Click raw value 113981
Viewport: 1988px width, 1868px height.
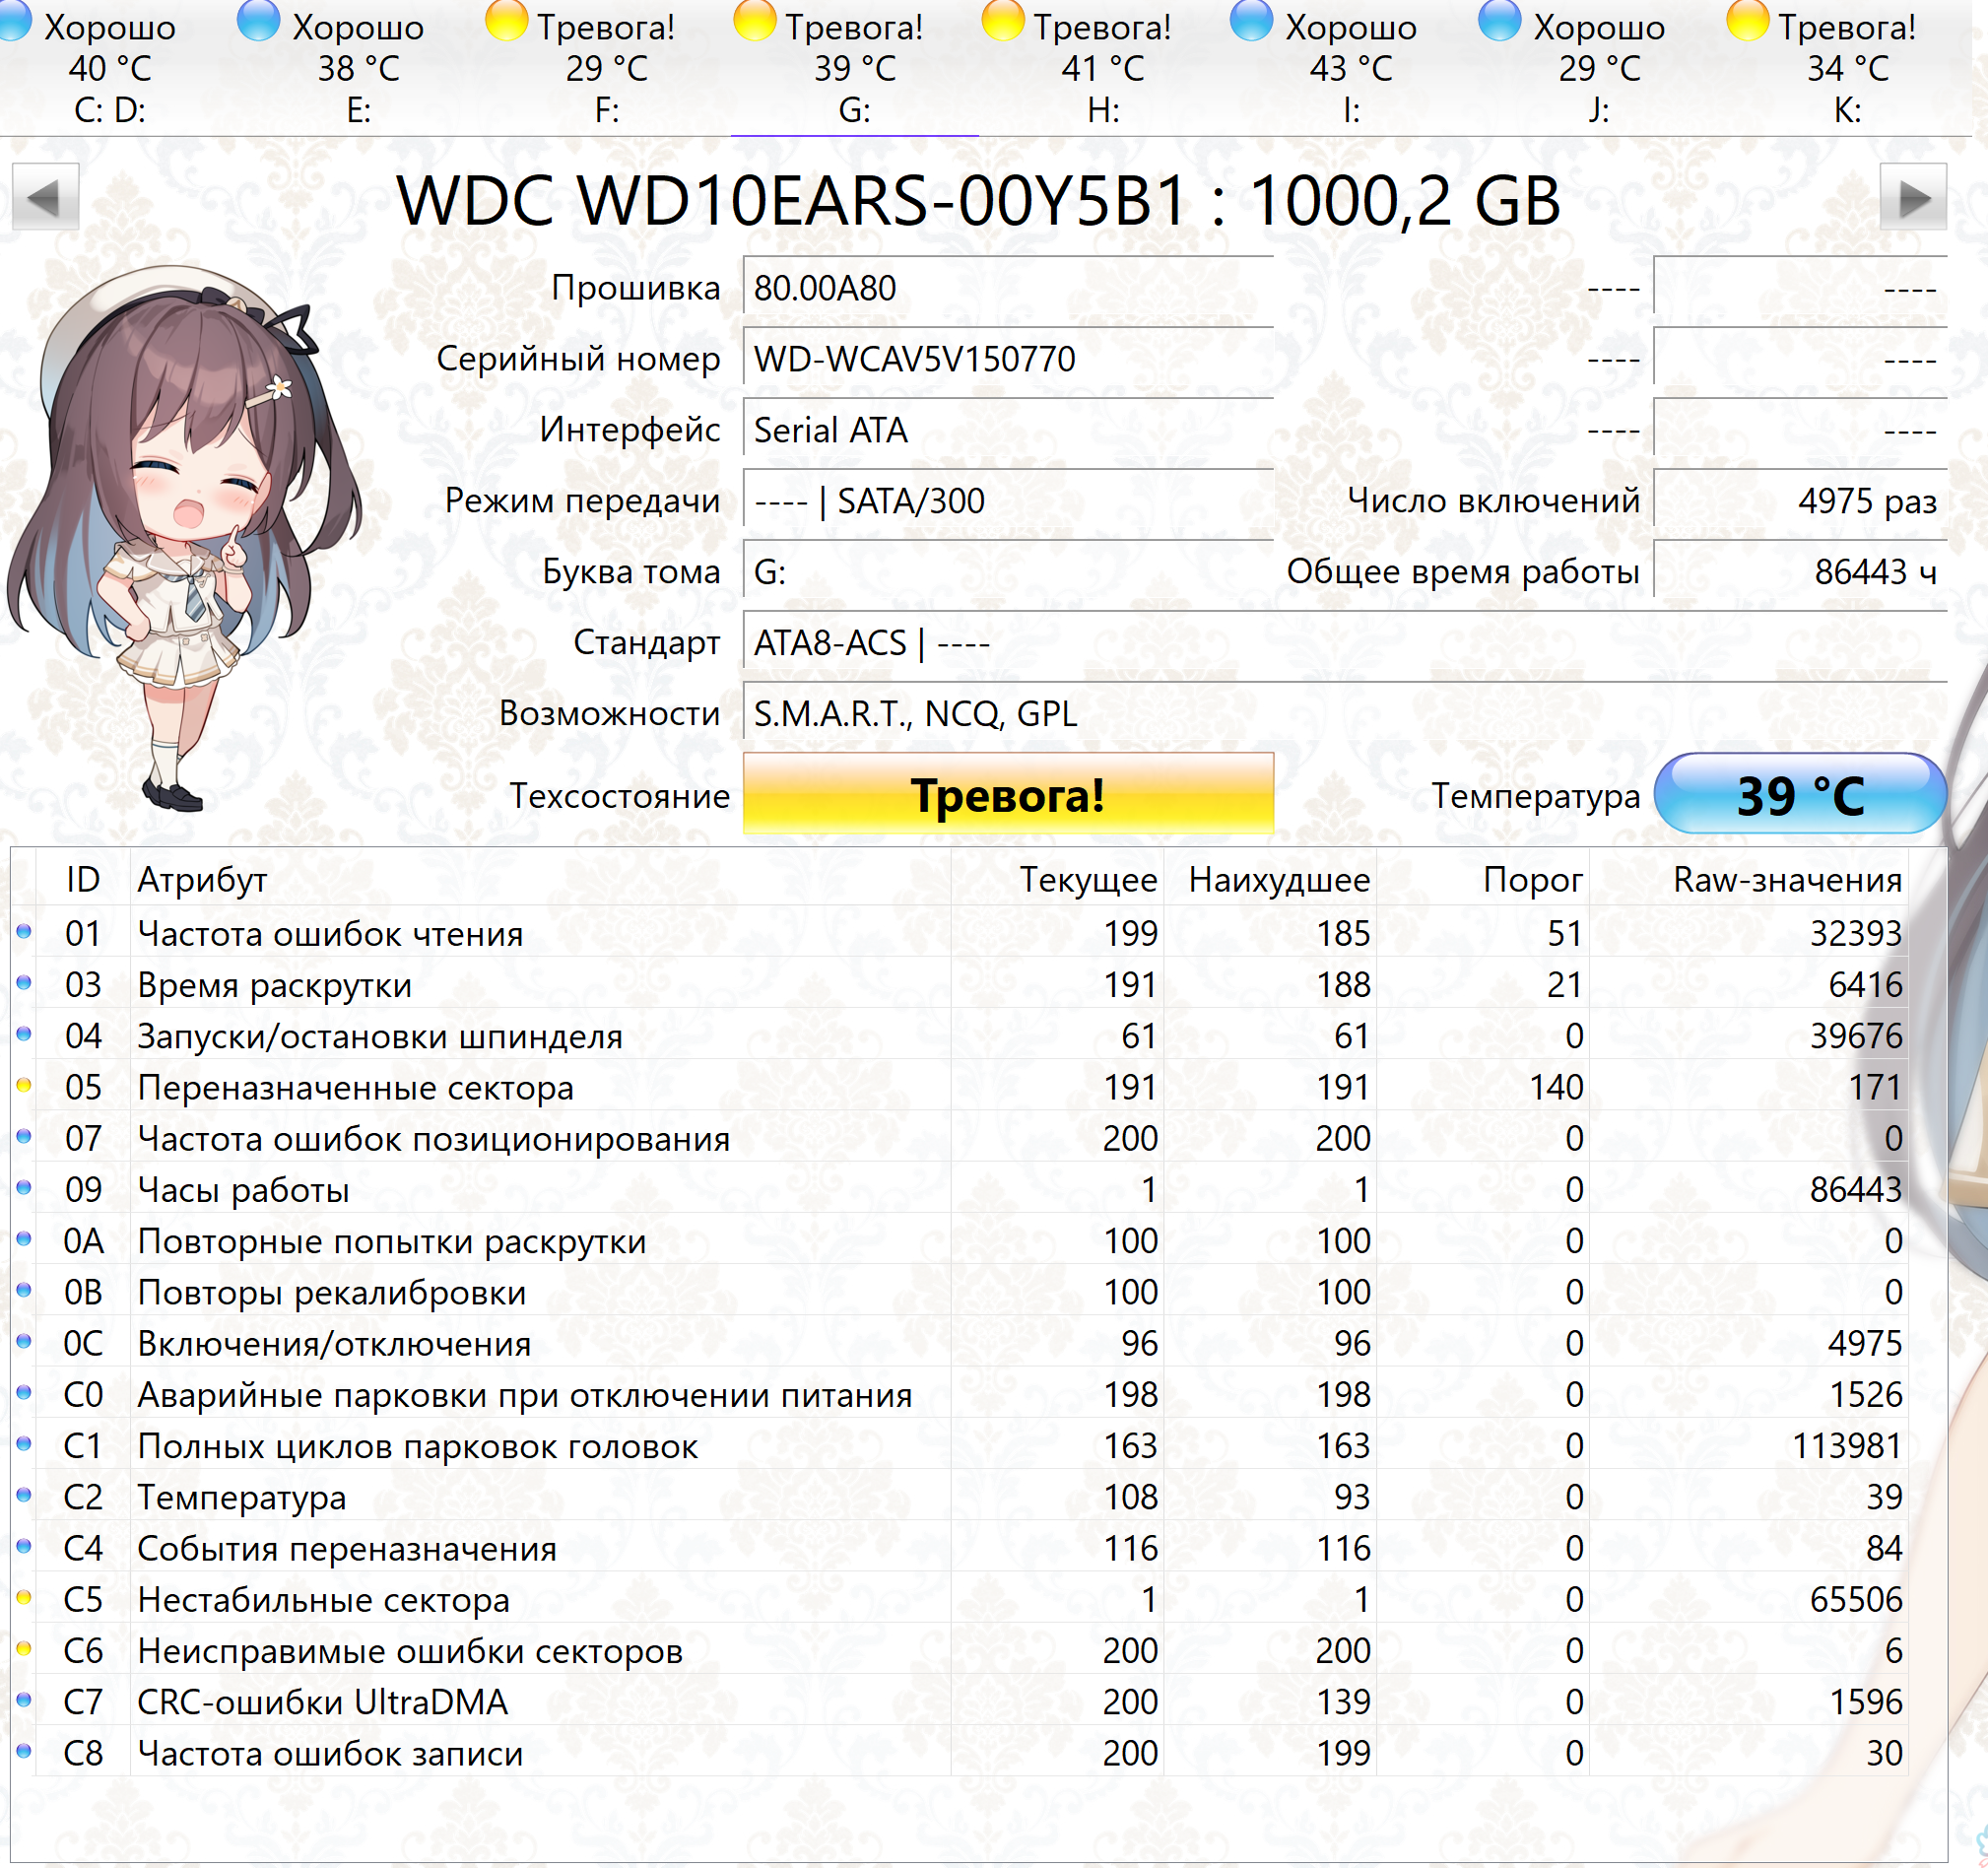1846,1446
